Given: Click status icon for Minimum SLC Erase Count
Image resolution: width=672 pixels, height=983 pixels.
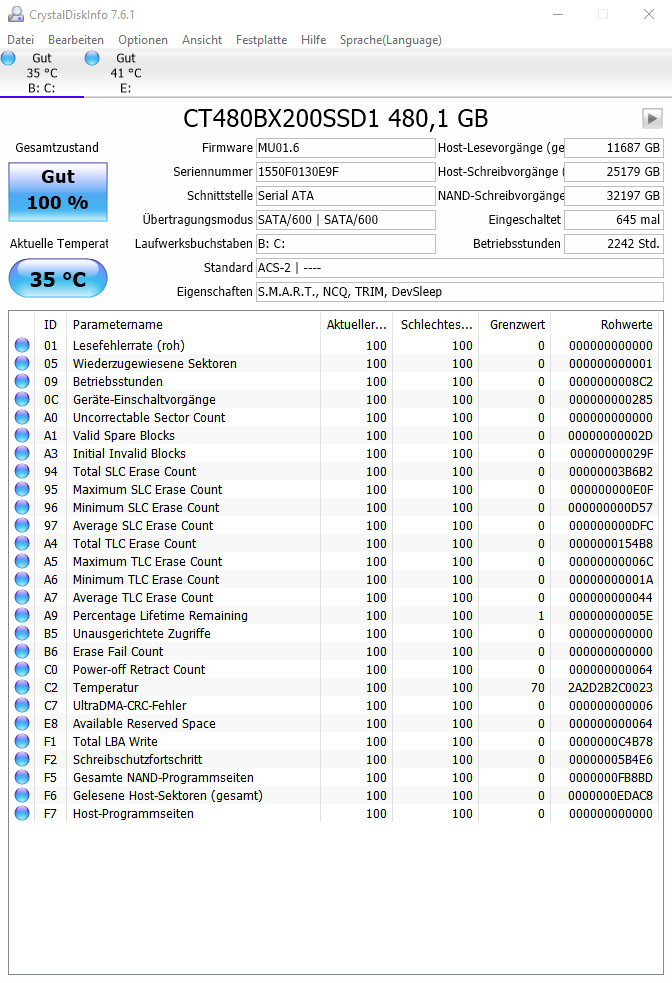Looking at the screenshot, I should 22,507.
